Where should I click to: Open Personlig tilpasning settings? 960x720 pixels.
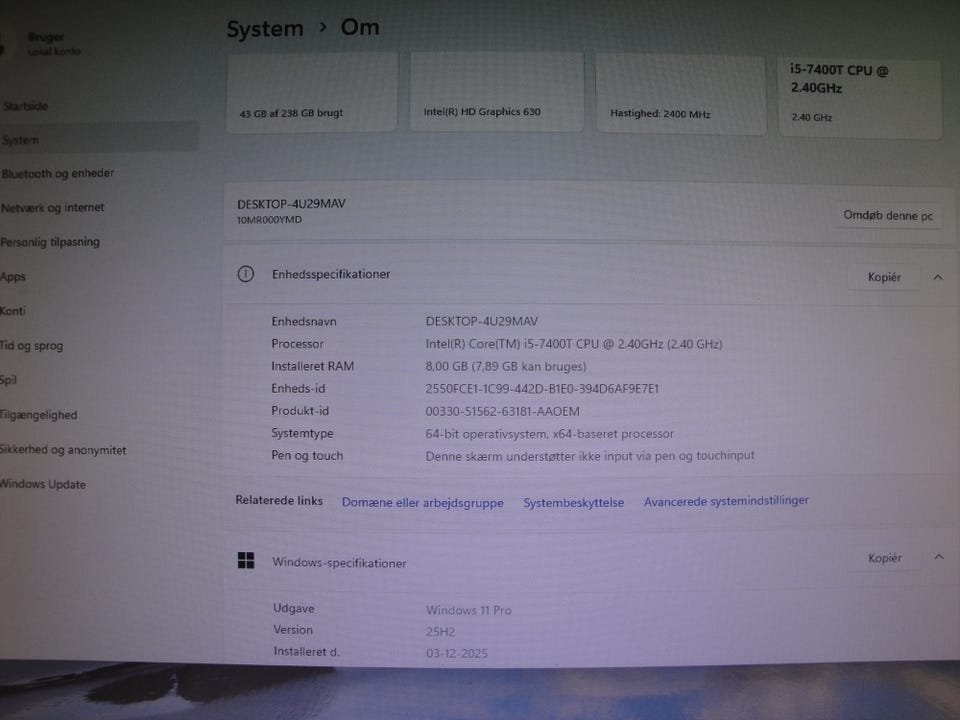[x=50, y=242]
